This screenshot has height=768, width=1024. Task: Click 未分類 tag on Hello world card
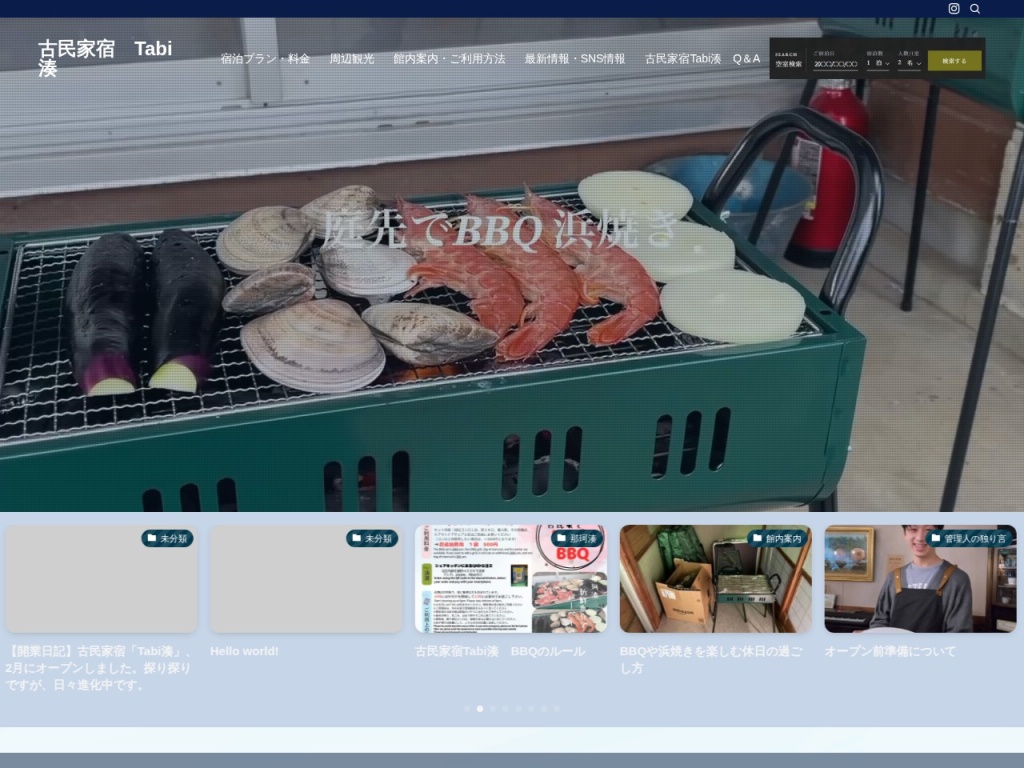coord(371,538)
